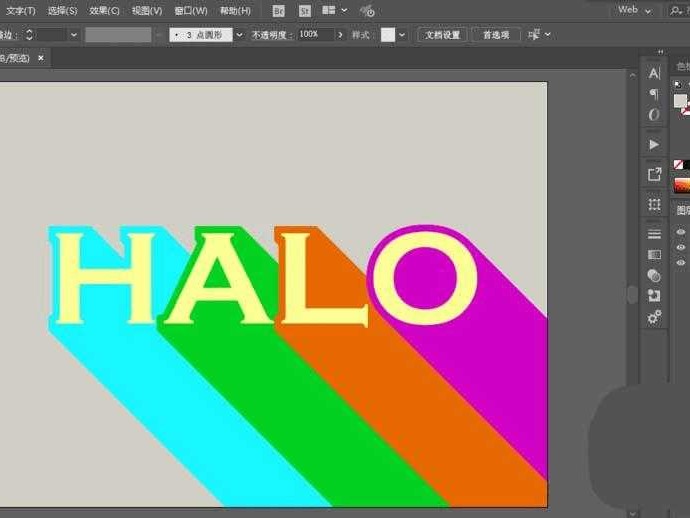Screen dimensions: 690x518
Task: Open the Transparency panel icon
Action: tap(654, 275)
